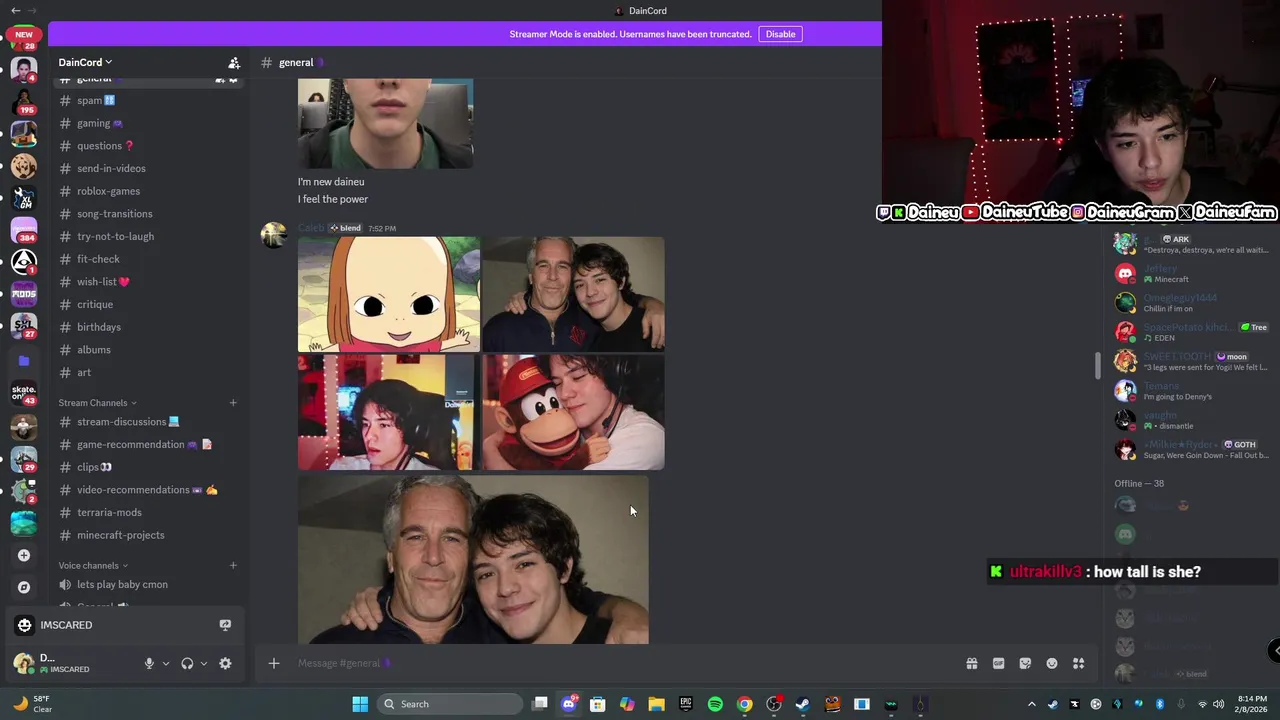The image size is (1280, 720).
Task: Open the video-recommendations channel
Action: (148, 490)
